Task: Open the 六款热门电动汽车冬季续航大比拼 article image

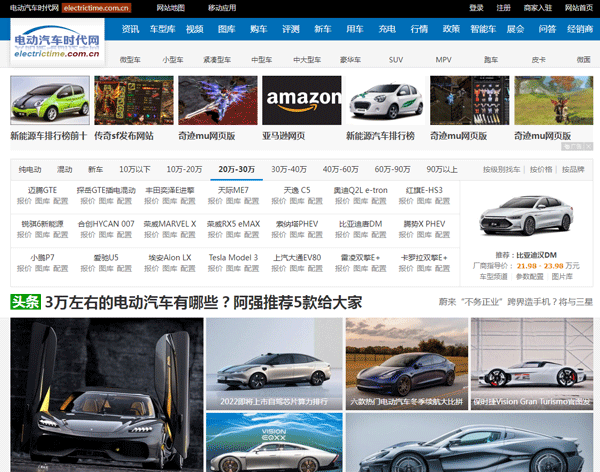Action: click(x=407, y=364)
